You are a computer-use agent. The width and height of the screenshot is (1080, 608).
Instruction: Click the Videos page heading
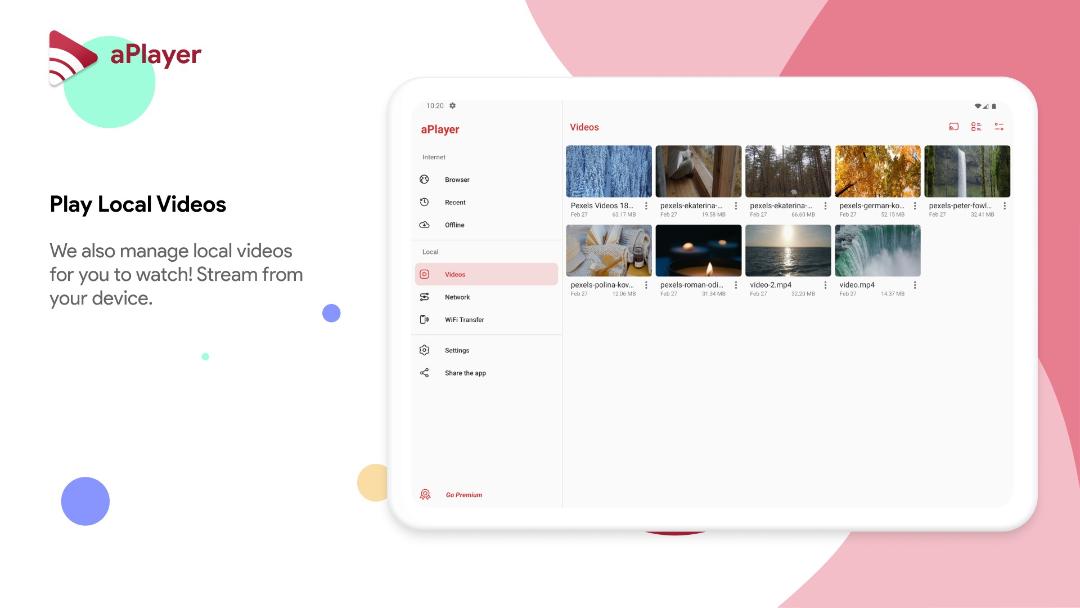pos(584,127)
